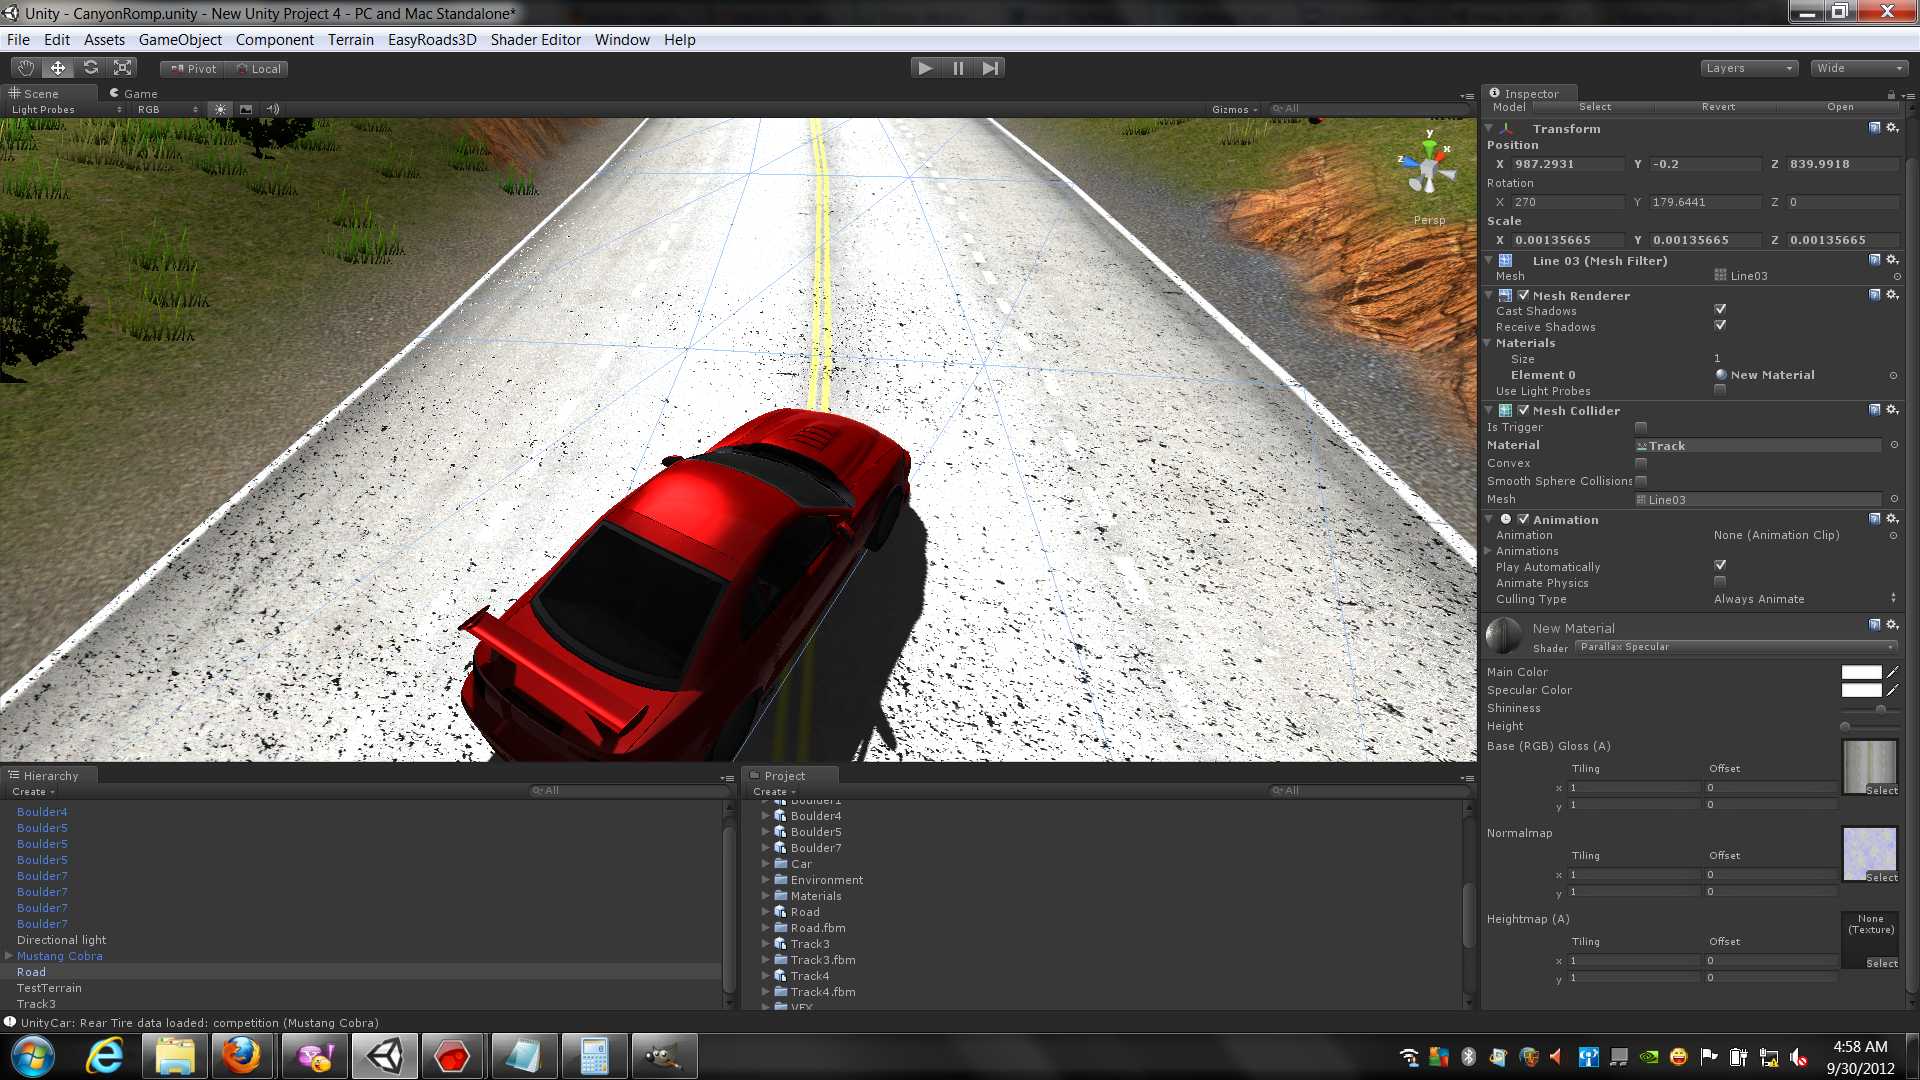Switch to the Game tab

(x=134, y=93)
